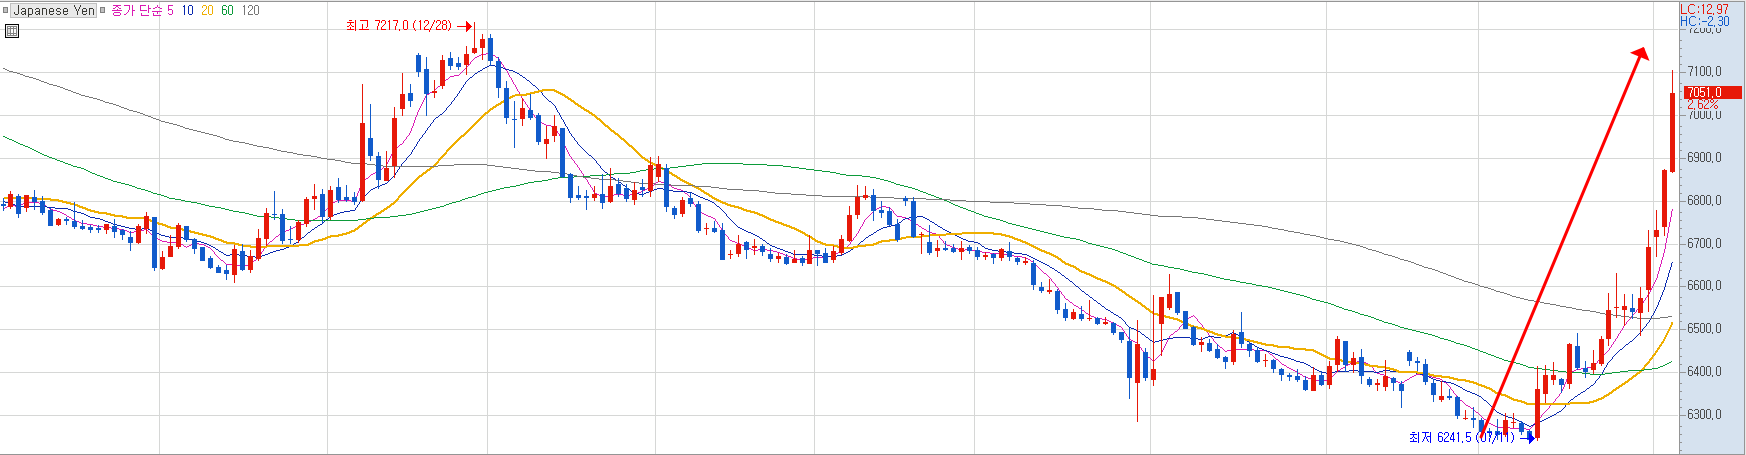Click the green 60-period moving average value
This screenshot has height=455, width=1746.
pos(227,11)
